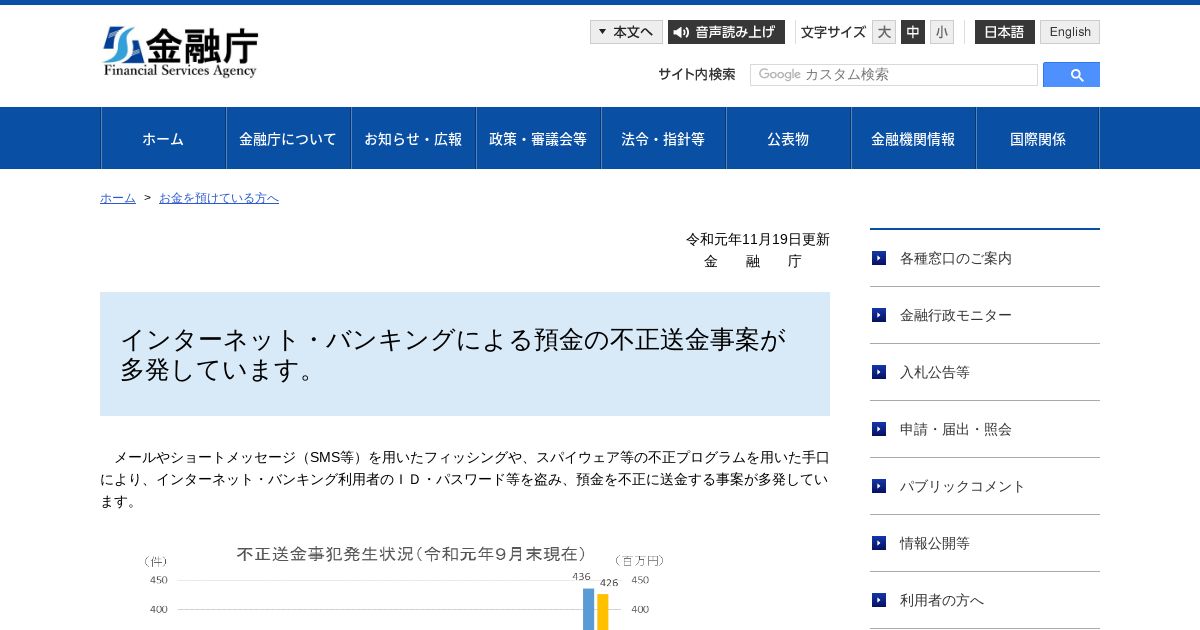Open the 国際関係 menu
Screen dimensions: 1200x630
tap(1038, 138)
